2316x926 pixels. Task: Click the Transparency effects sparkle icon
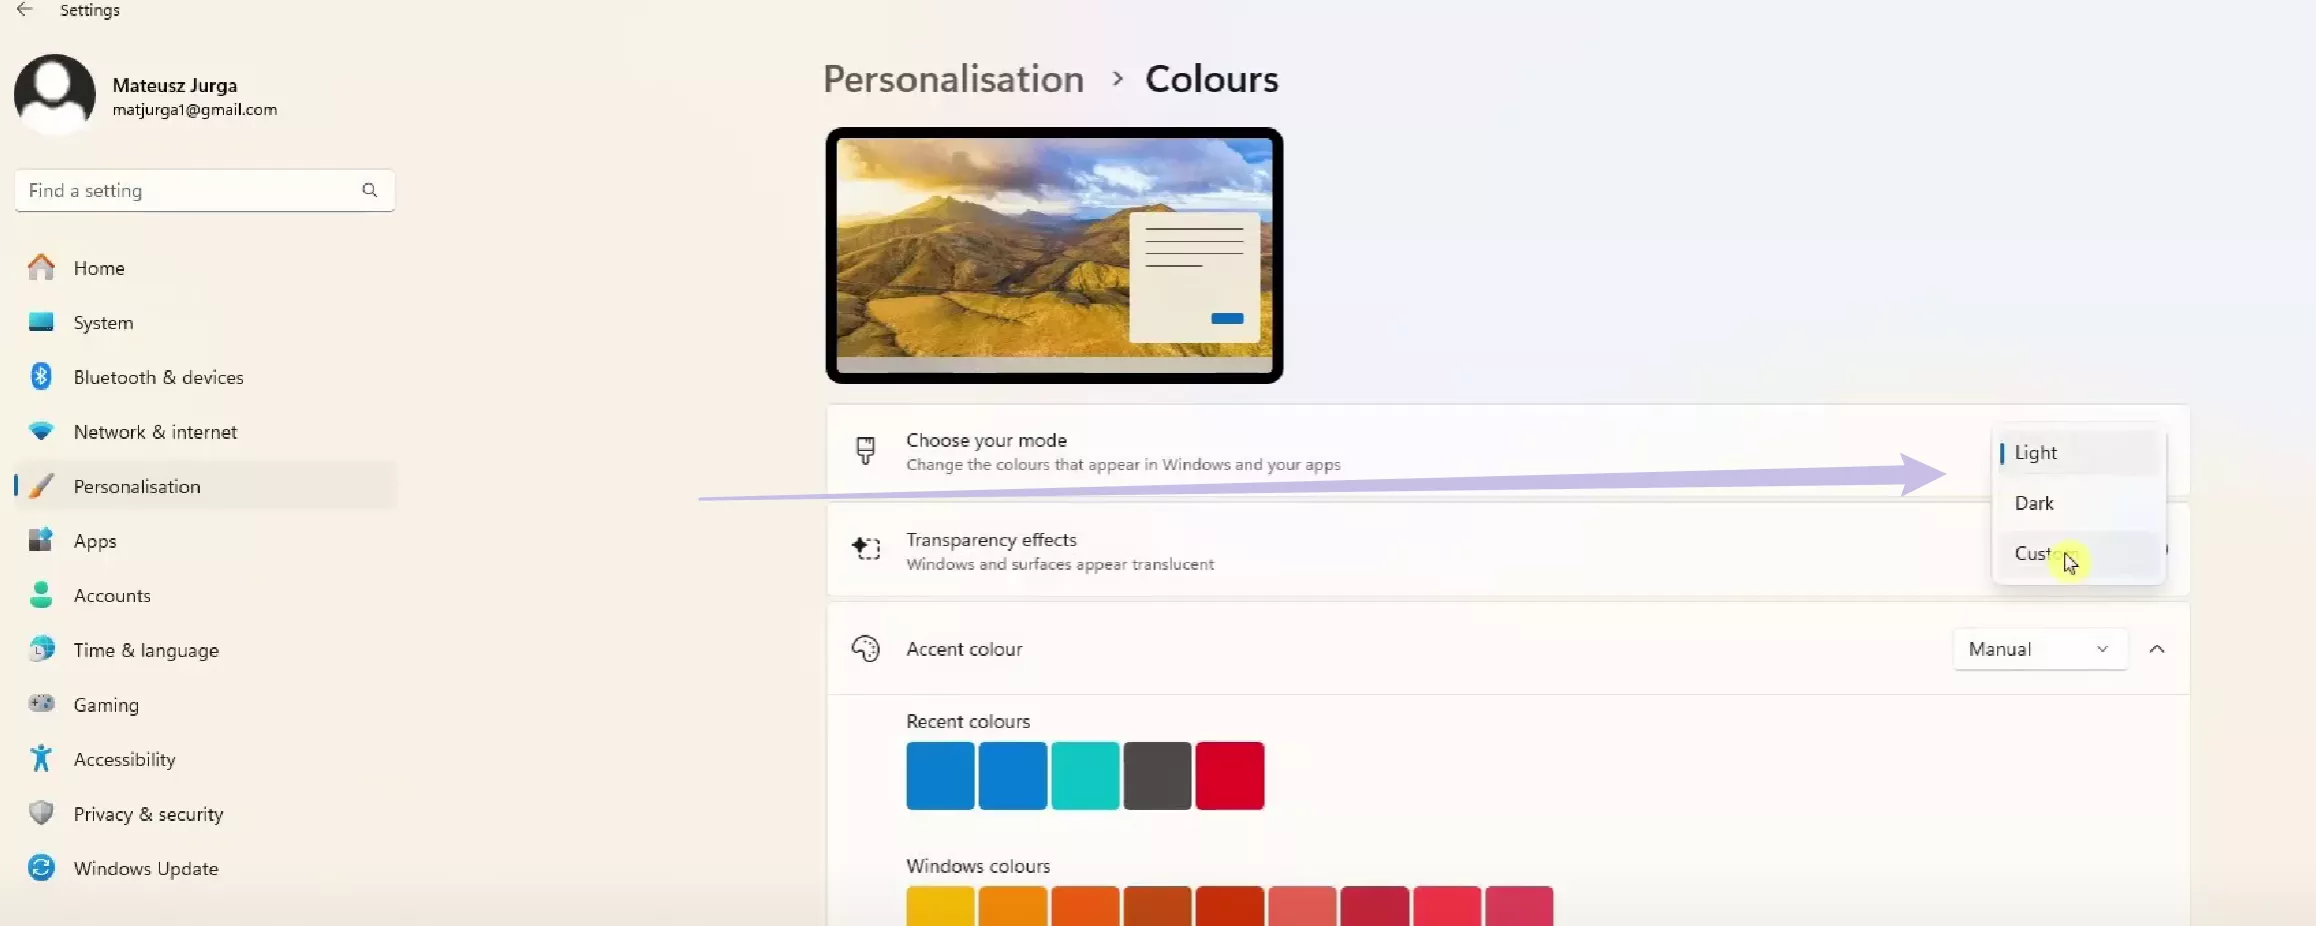866,549
